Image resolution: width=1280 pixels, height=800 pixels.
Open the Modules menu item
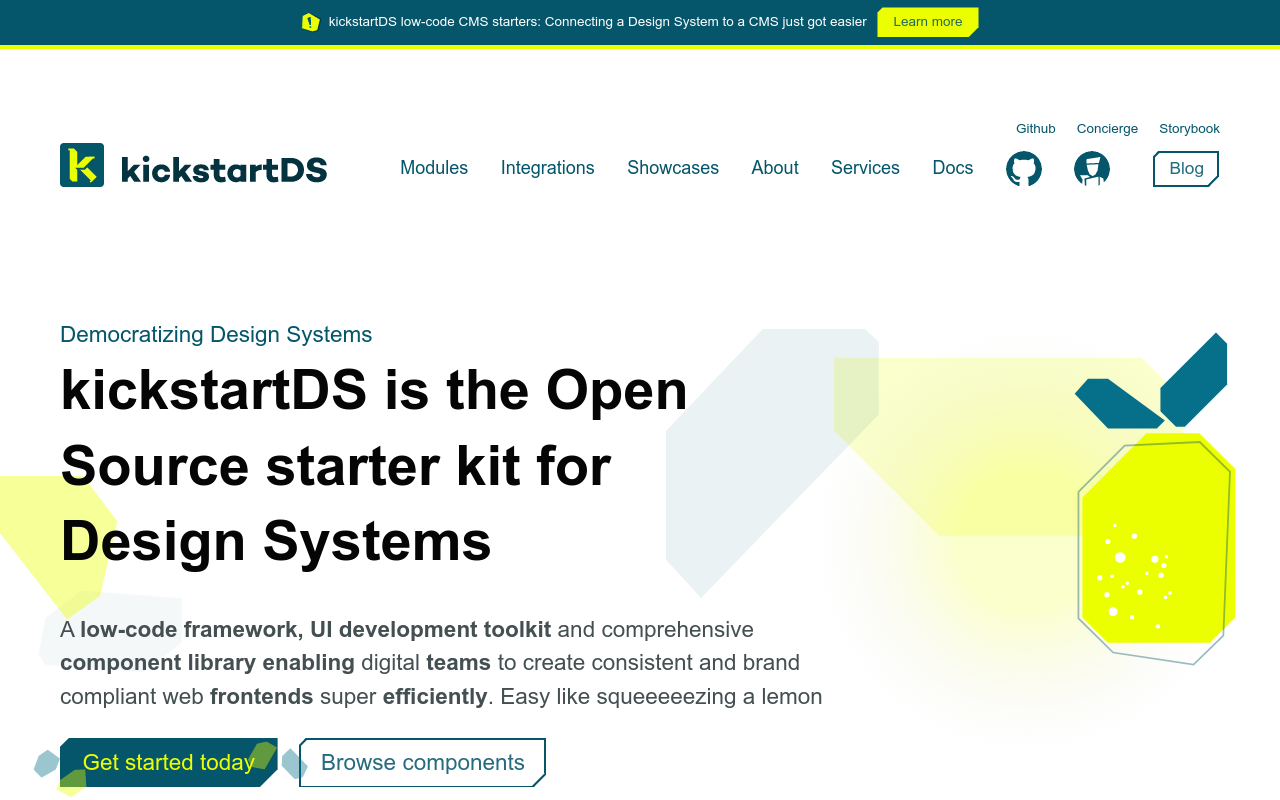coord(434,168)
